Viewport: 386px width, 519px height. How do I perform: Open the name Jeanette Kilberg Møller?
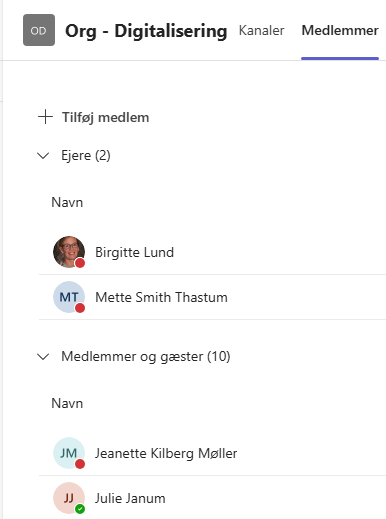pyautogui.click(x=166, y=453)
